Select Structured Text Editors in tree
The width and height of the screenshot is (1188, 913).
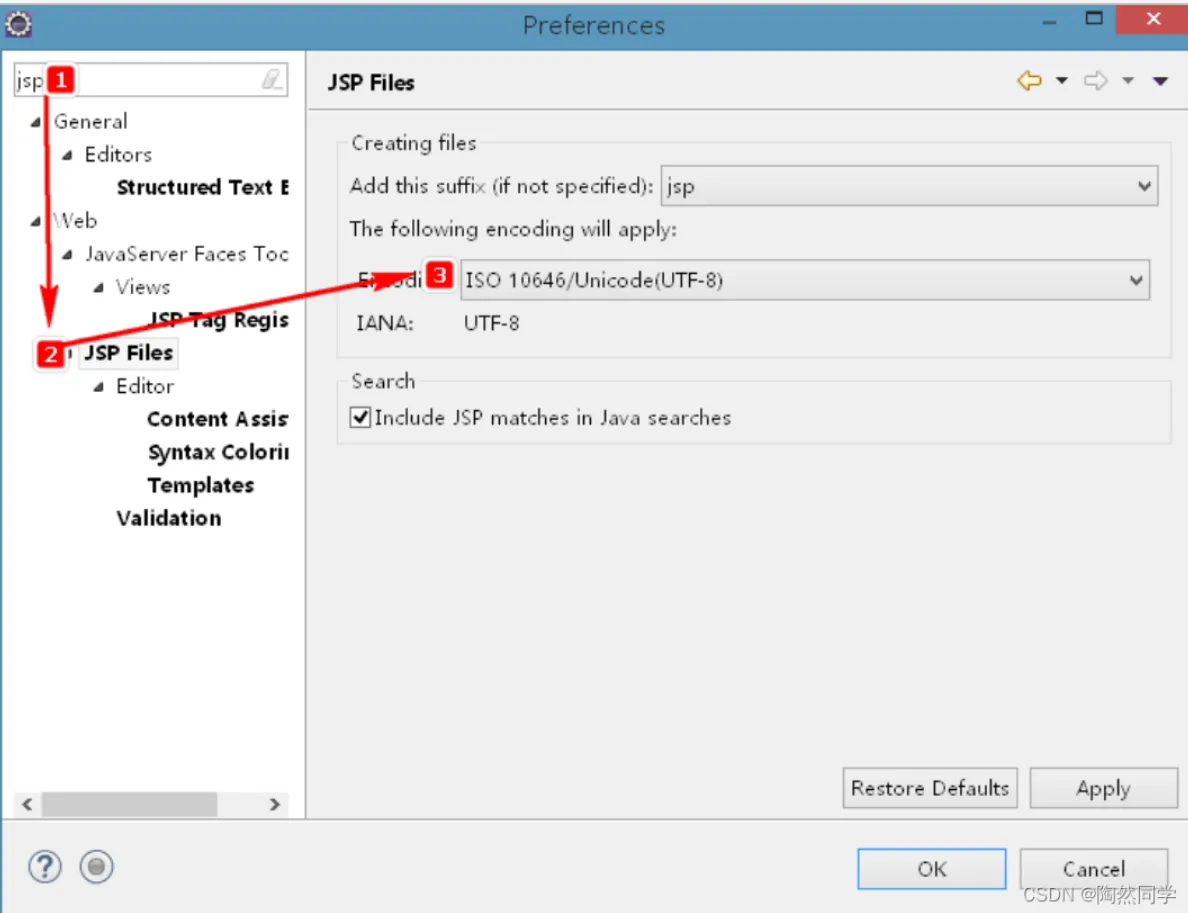(202, 187)
